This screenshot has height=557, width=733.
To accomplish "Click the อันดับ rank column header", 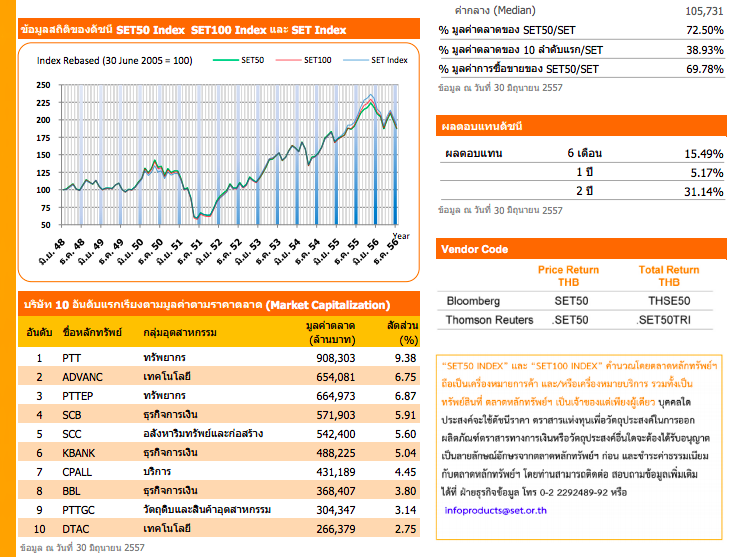I will click(39, 333).
